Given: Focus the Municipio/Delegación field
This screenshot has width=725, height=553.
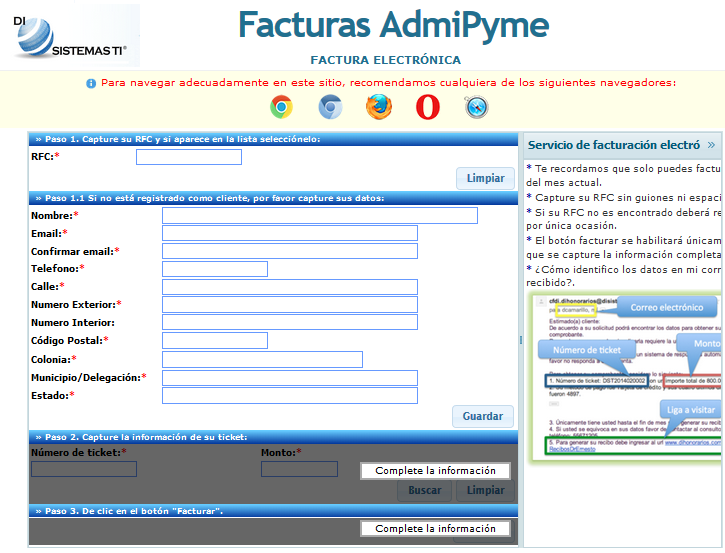Looking at the screenshot, I should pos(290,378).
